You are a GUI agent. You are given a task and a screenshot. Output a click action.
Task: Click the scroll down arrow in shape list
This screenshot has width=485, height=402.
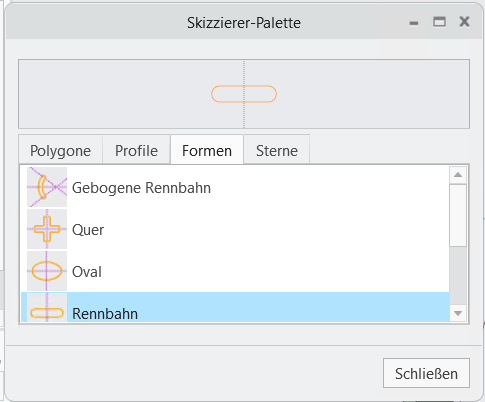(x=458, y=313)
